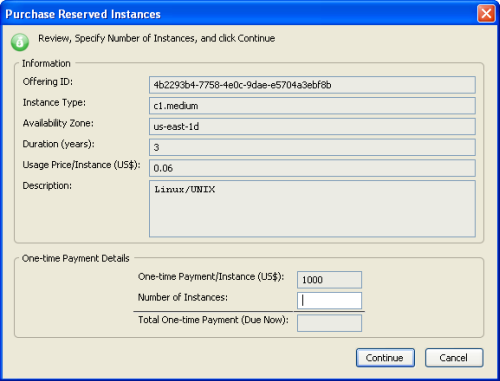This screenshot has width=500, height=381.
Task: Click the One-time Payment Details group label
Action: pos(76,258)
